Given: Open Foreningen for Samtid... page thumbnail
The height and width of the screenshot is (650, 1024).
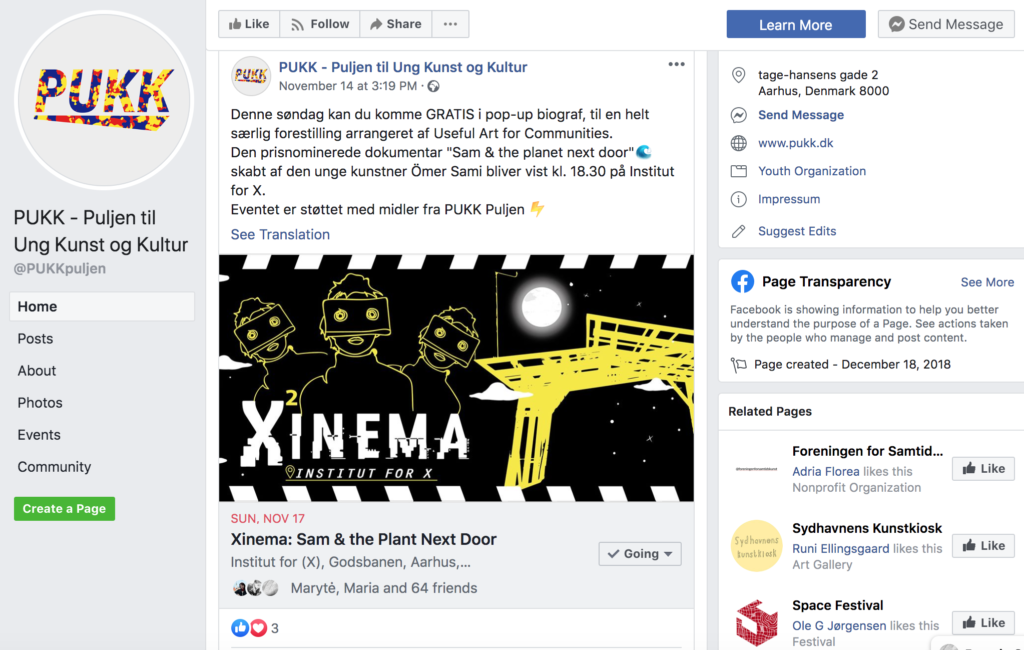Looking at the screenshot, I should pyautogui.click(x=756, y=468).
